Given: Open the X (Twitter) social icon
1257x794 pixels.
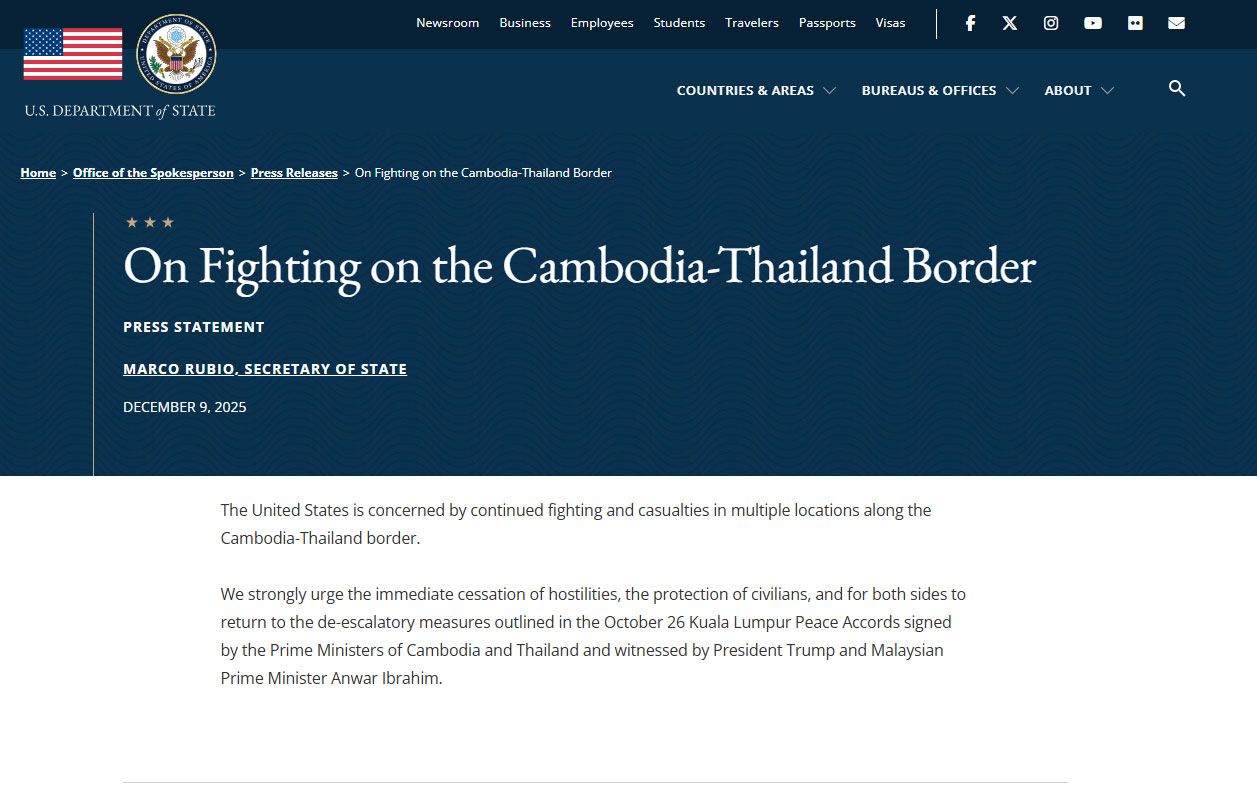Looking at the screenshot, I should 1010,23.
